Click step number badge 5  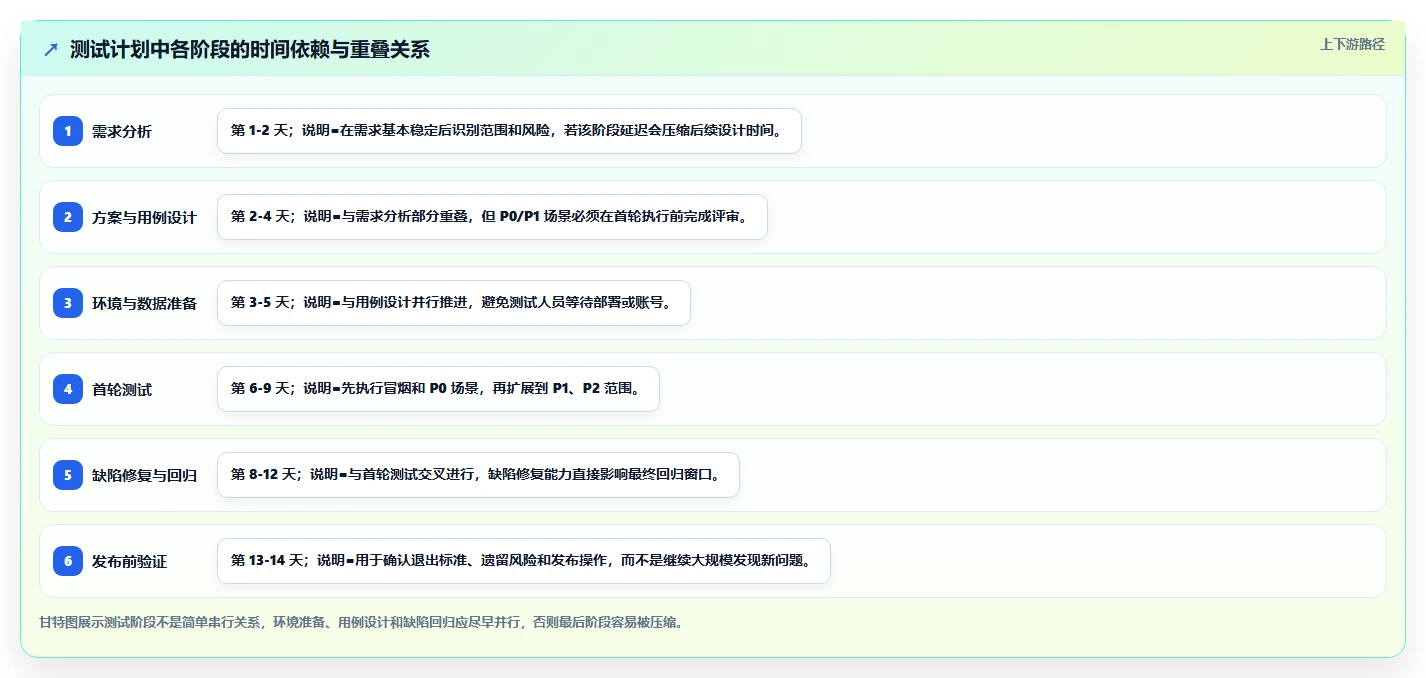click(x=68, y=475)
